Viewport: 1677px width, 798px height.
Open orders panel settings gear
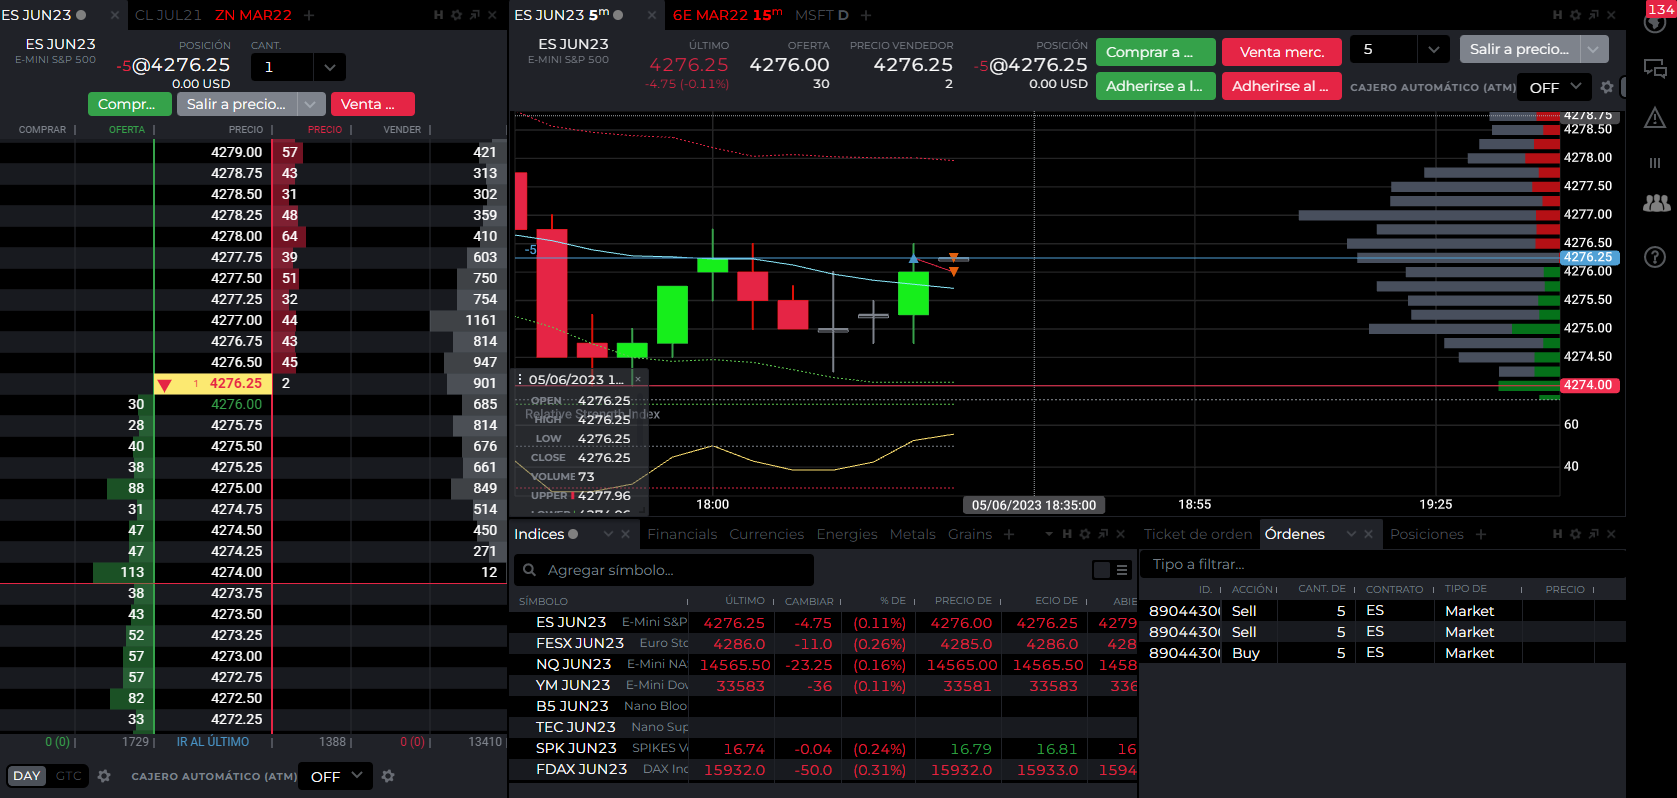(x=1576, y=534)
